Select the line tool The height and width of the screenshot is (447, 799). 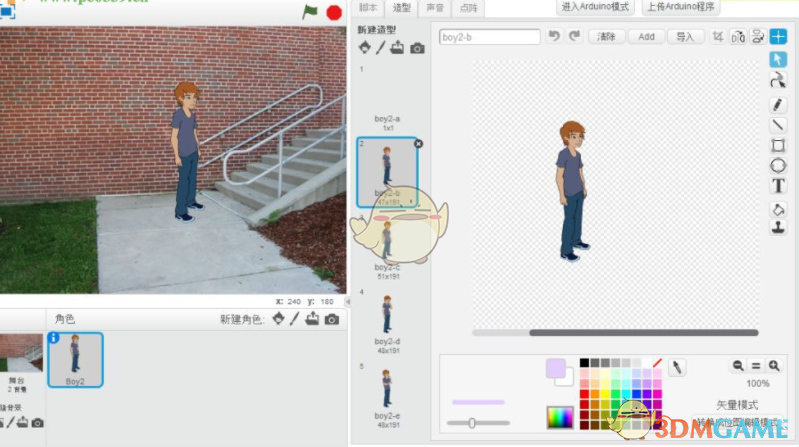point(778,125)
